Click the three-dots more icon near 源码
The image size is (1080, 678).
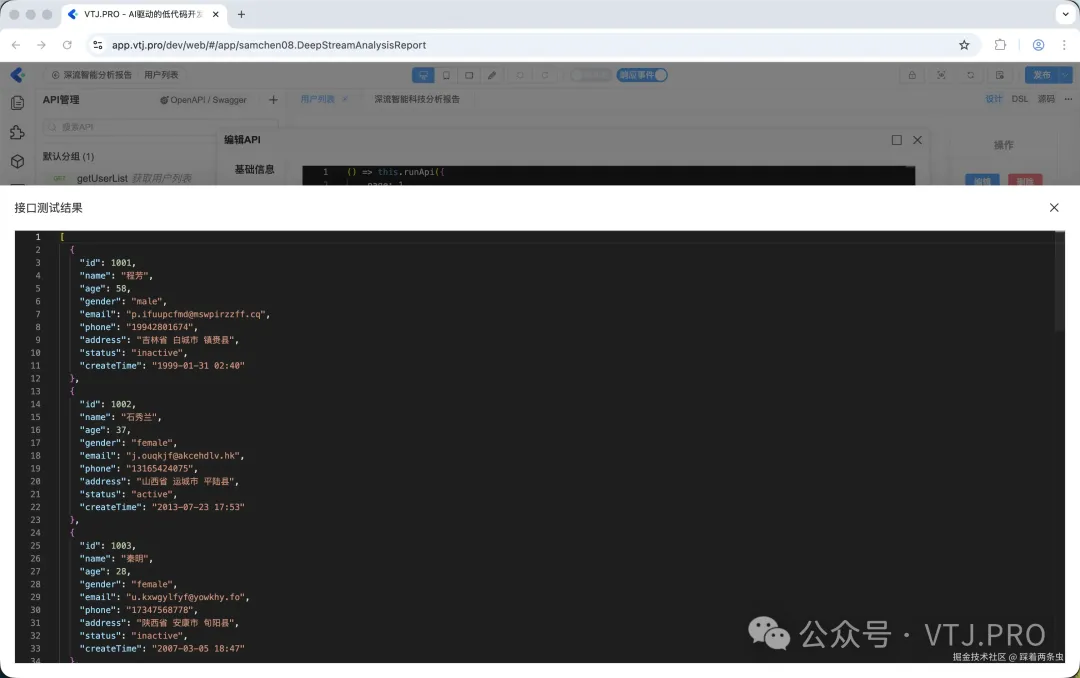point(1068,99)
